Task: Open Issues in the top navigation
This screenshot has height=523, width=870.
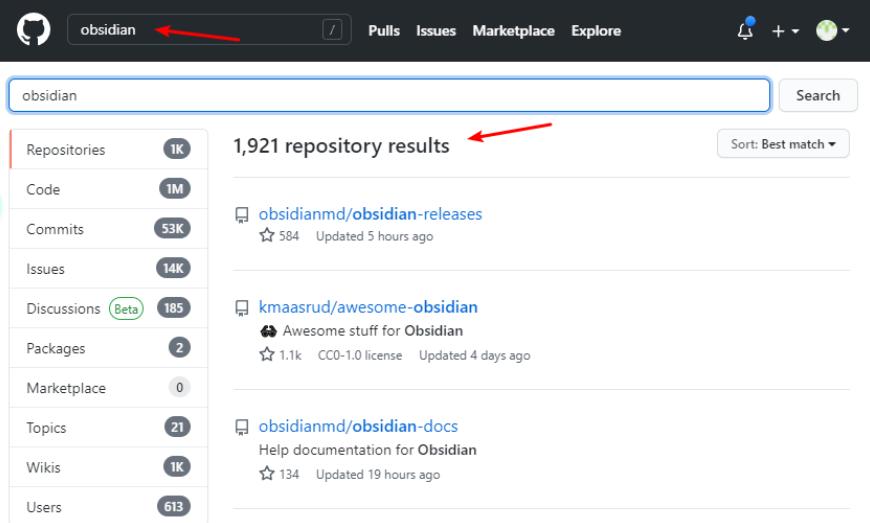Action: pos(436,31)
